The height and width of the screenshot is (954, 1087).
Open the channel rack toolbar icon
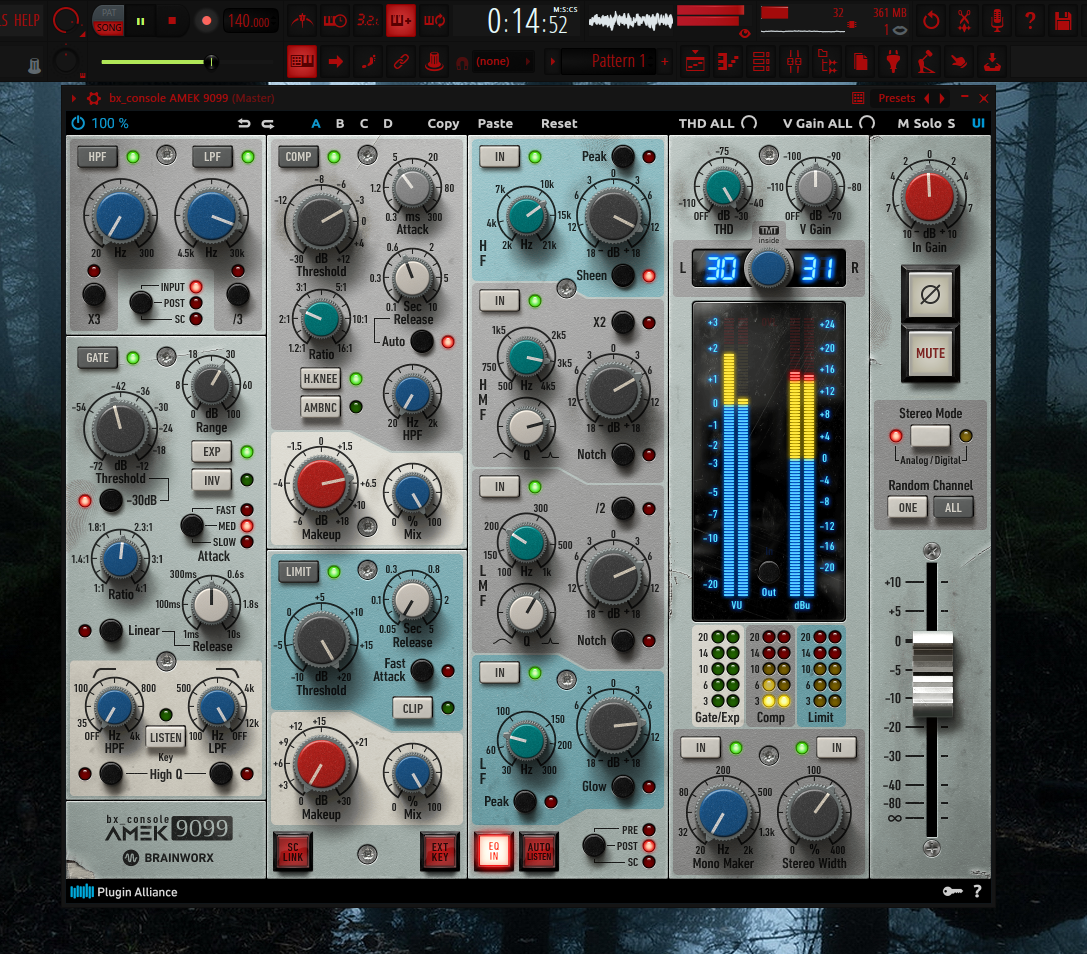click(x=761, y=62)
